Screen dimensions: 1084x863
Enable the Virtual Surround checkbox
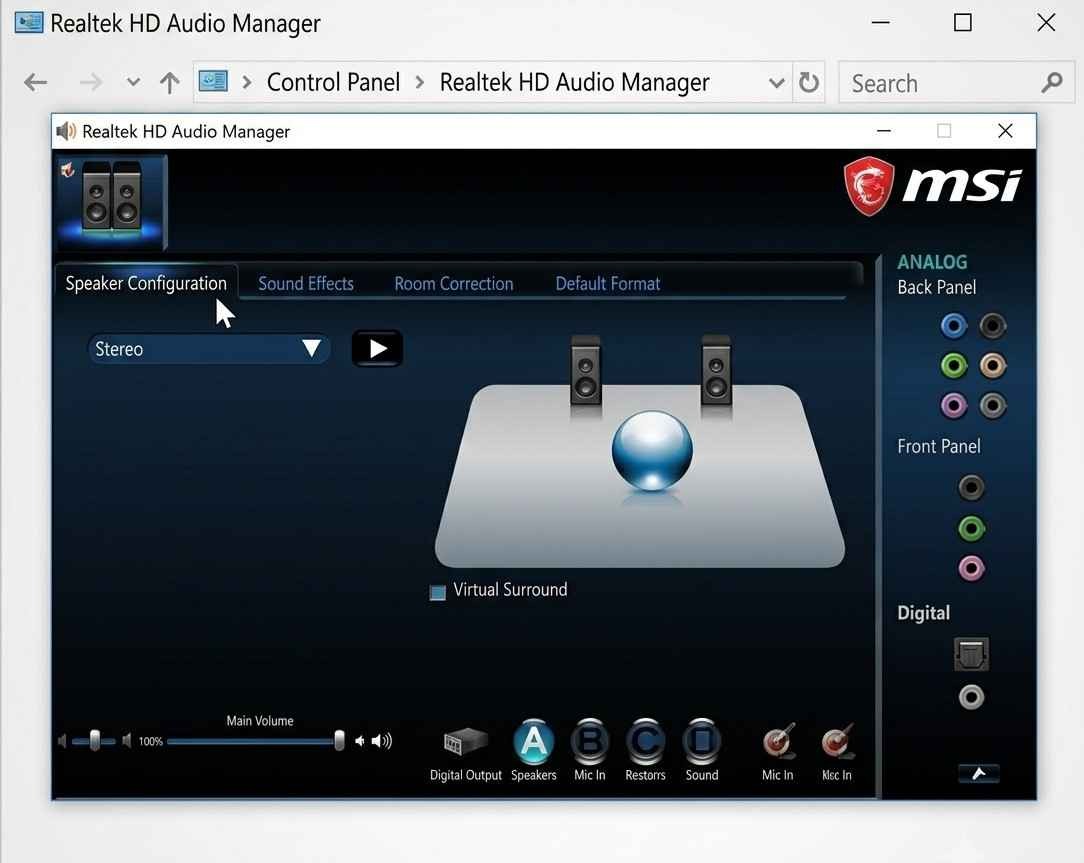(438, 593)
